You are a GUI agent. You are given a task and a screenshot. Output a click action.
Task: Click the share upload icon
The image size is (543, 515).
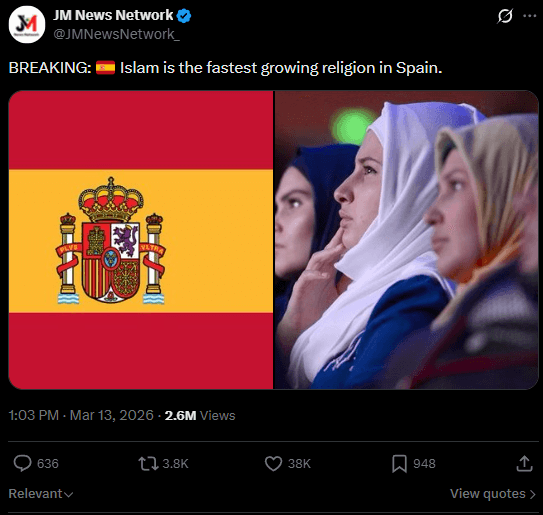524,463
